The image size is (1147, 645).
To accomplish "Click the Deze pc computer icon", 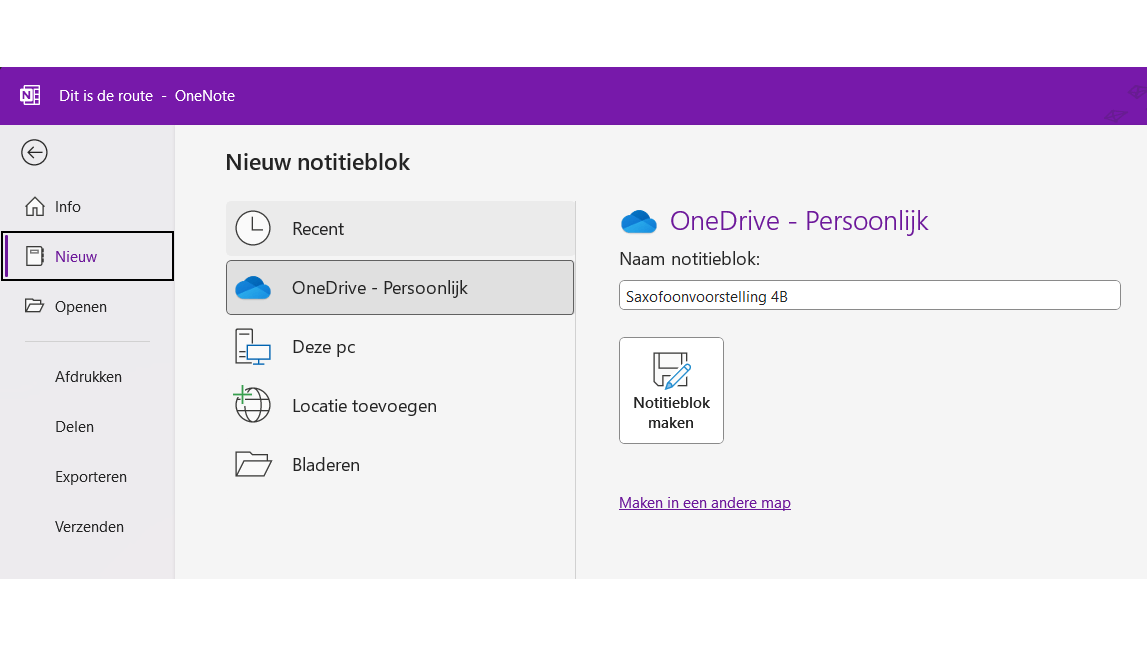I will click(253, 347).
